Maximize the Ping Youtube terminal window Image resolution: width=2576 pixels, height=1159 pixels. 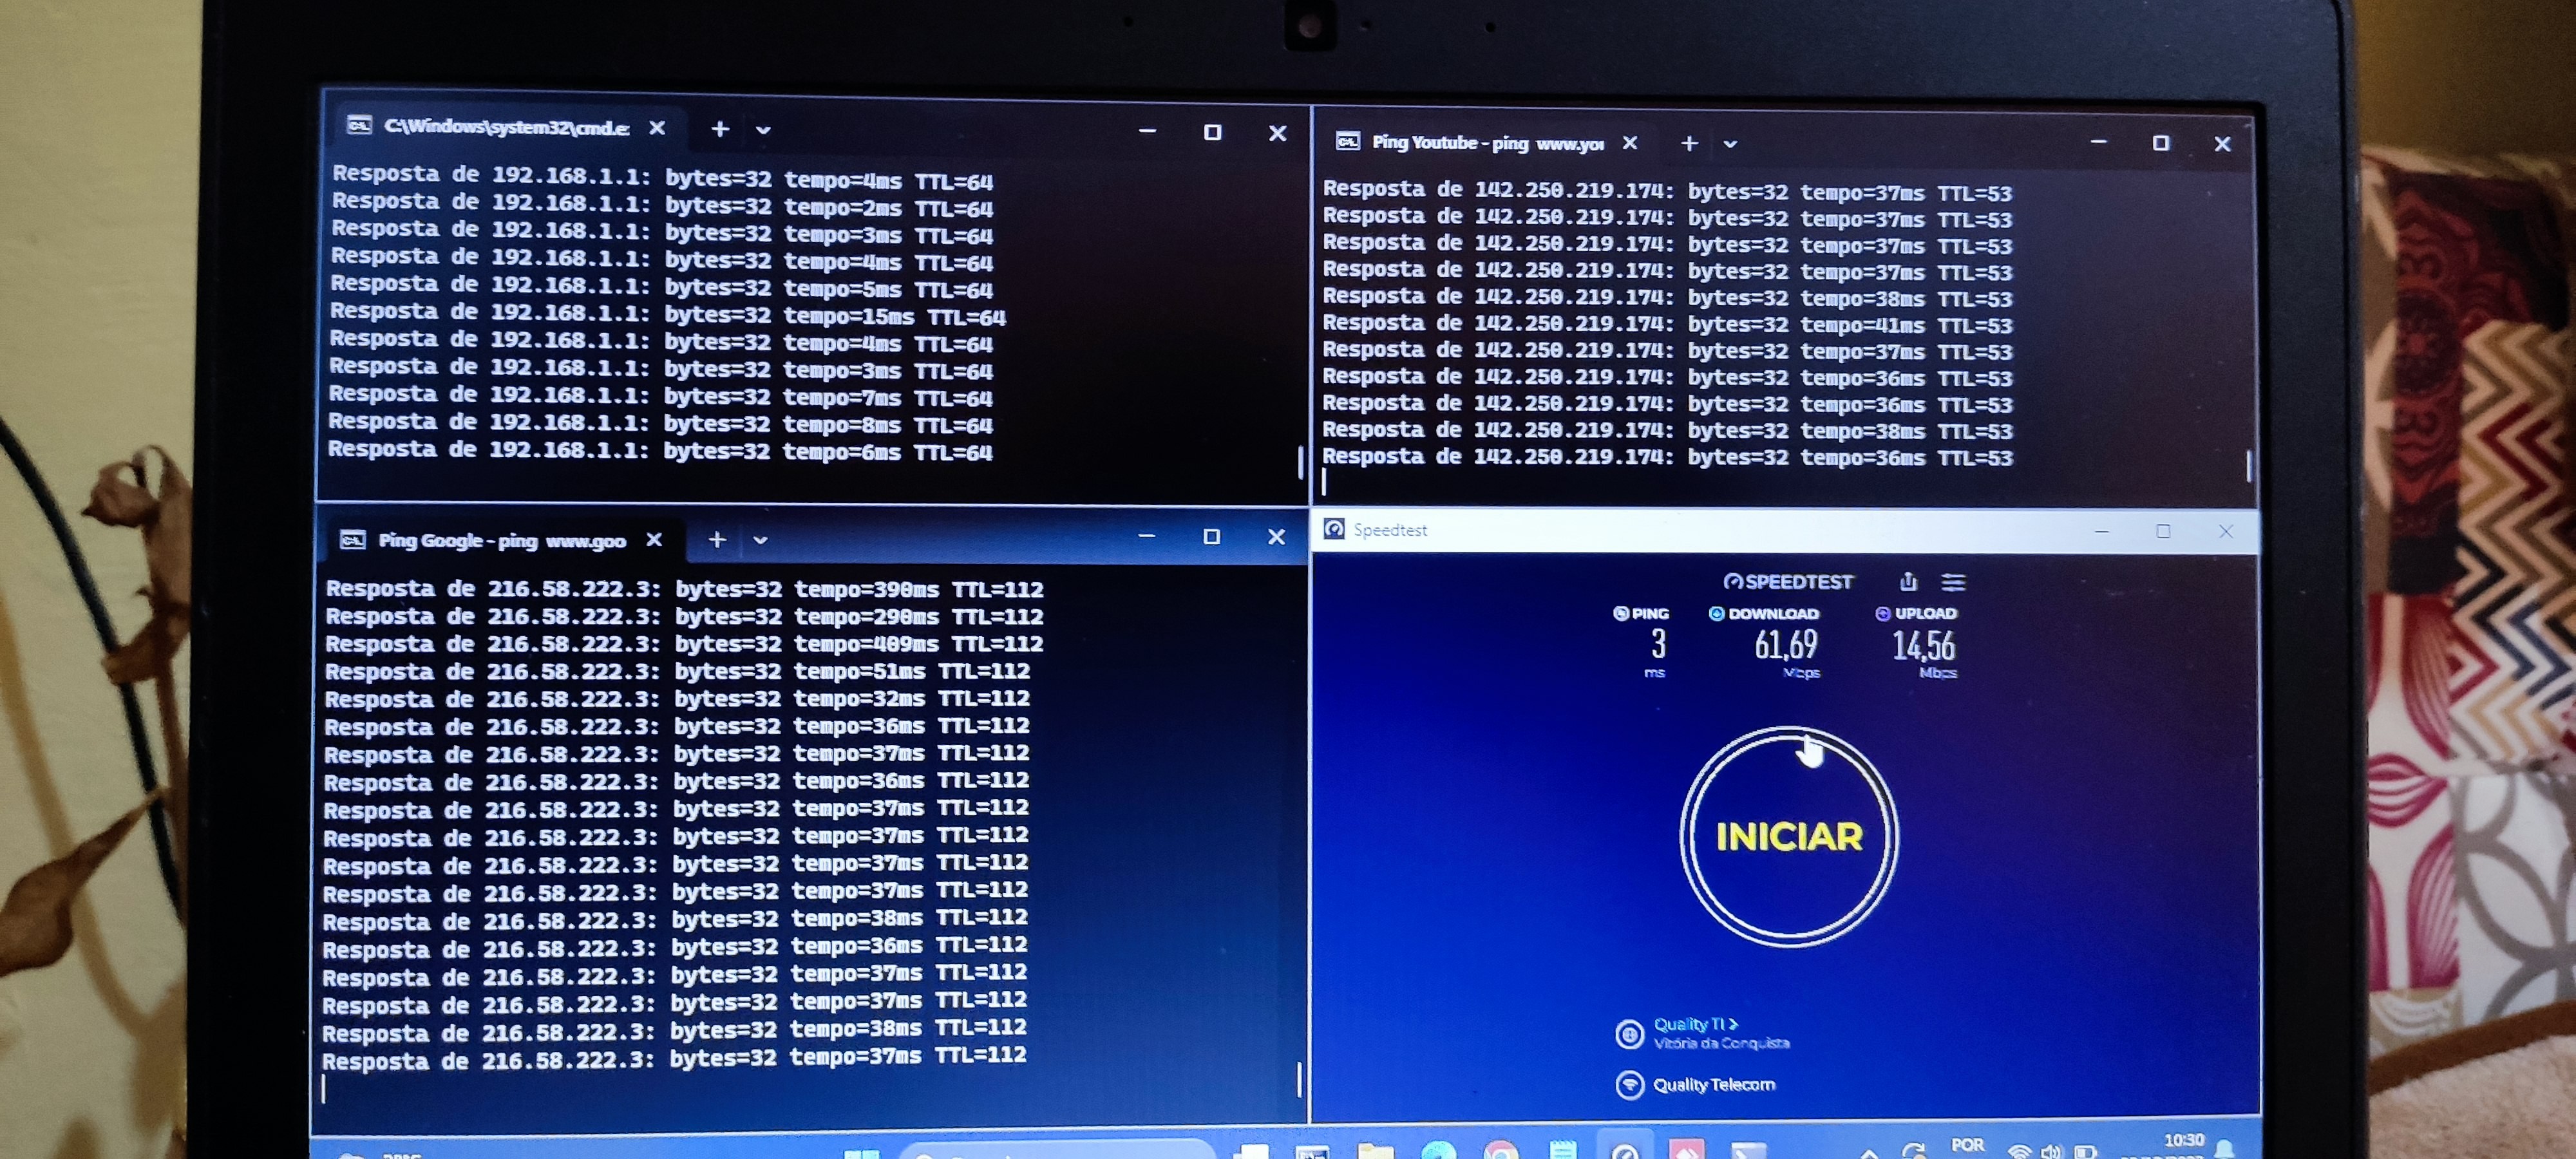coord(2160,144)
